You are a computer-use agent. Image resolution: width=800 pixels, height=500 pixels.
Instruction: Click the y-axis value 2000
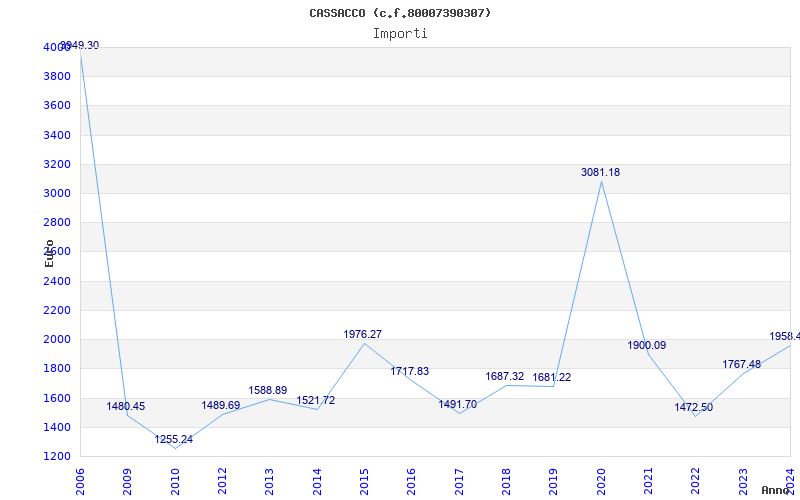tap(57, 339)
